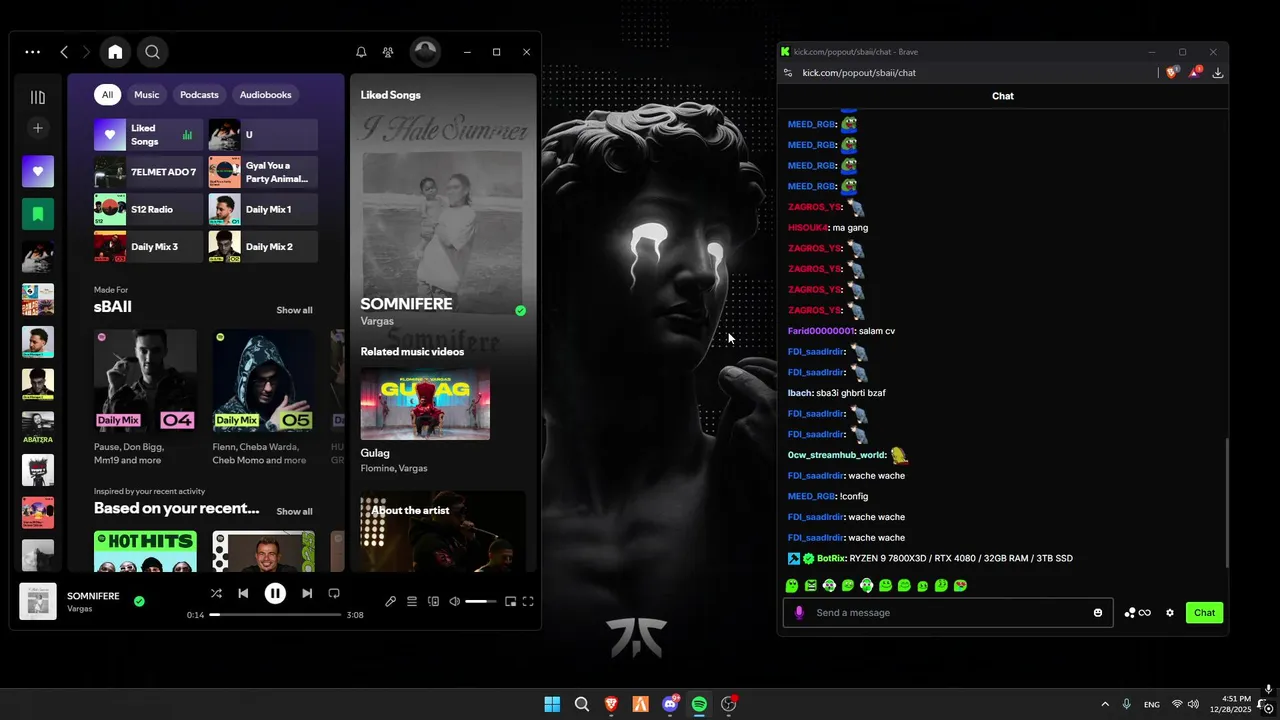Viewport: 1280px width, 720px height.
Task: Open the Daily Mix 2 tile
Action: (x=263, y=247)
